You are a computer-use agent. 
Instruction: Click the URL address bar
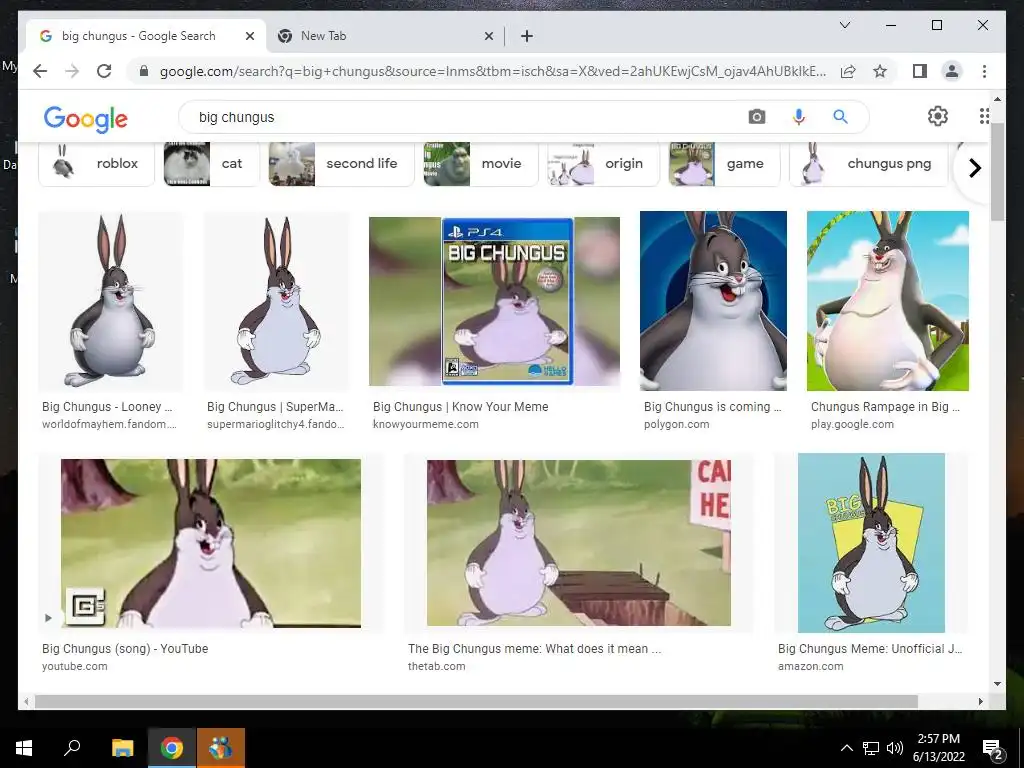tap(493, 71)
